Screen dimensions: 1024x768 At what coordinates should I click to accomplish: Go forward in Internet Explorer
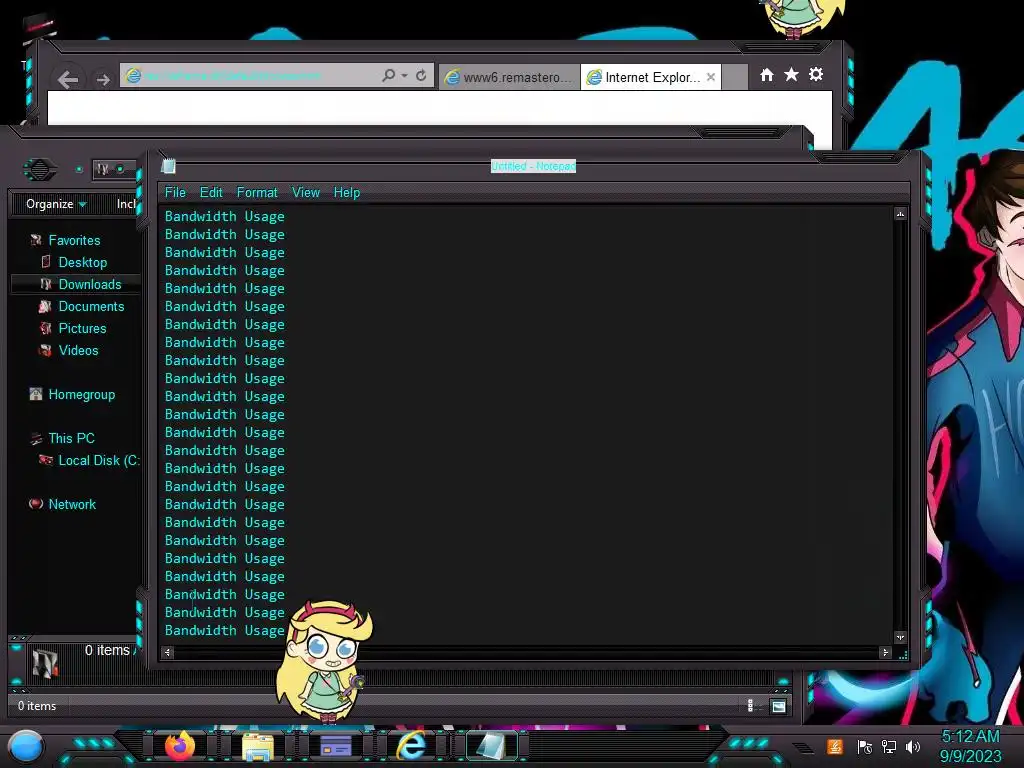(x=103, y=80)
